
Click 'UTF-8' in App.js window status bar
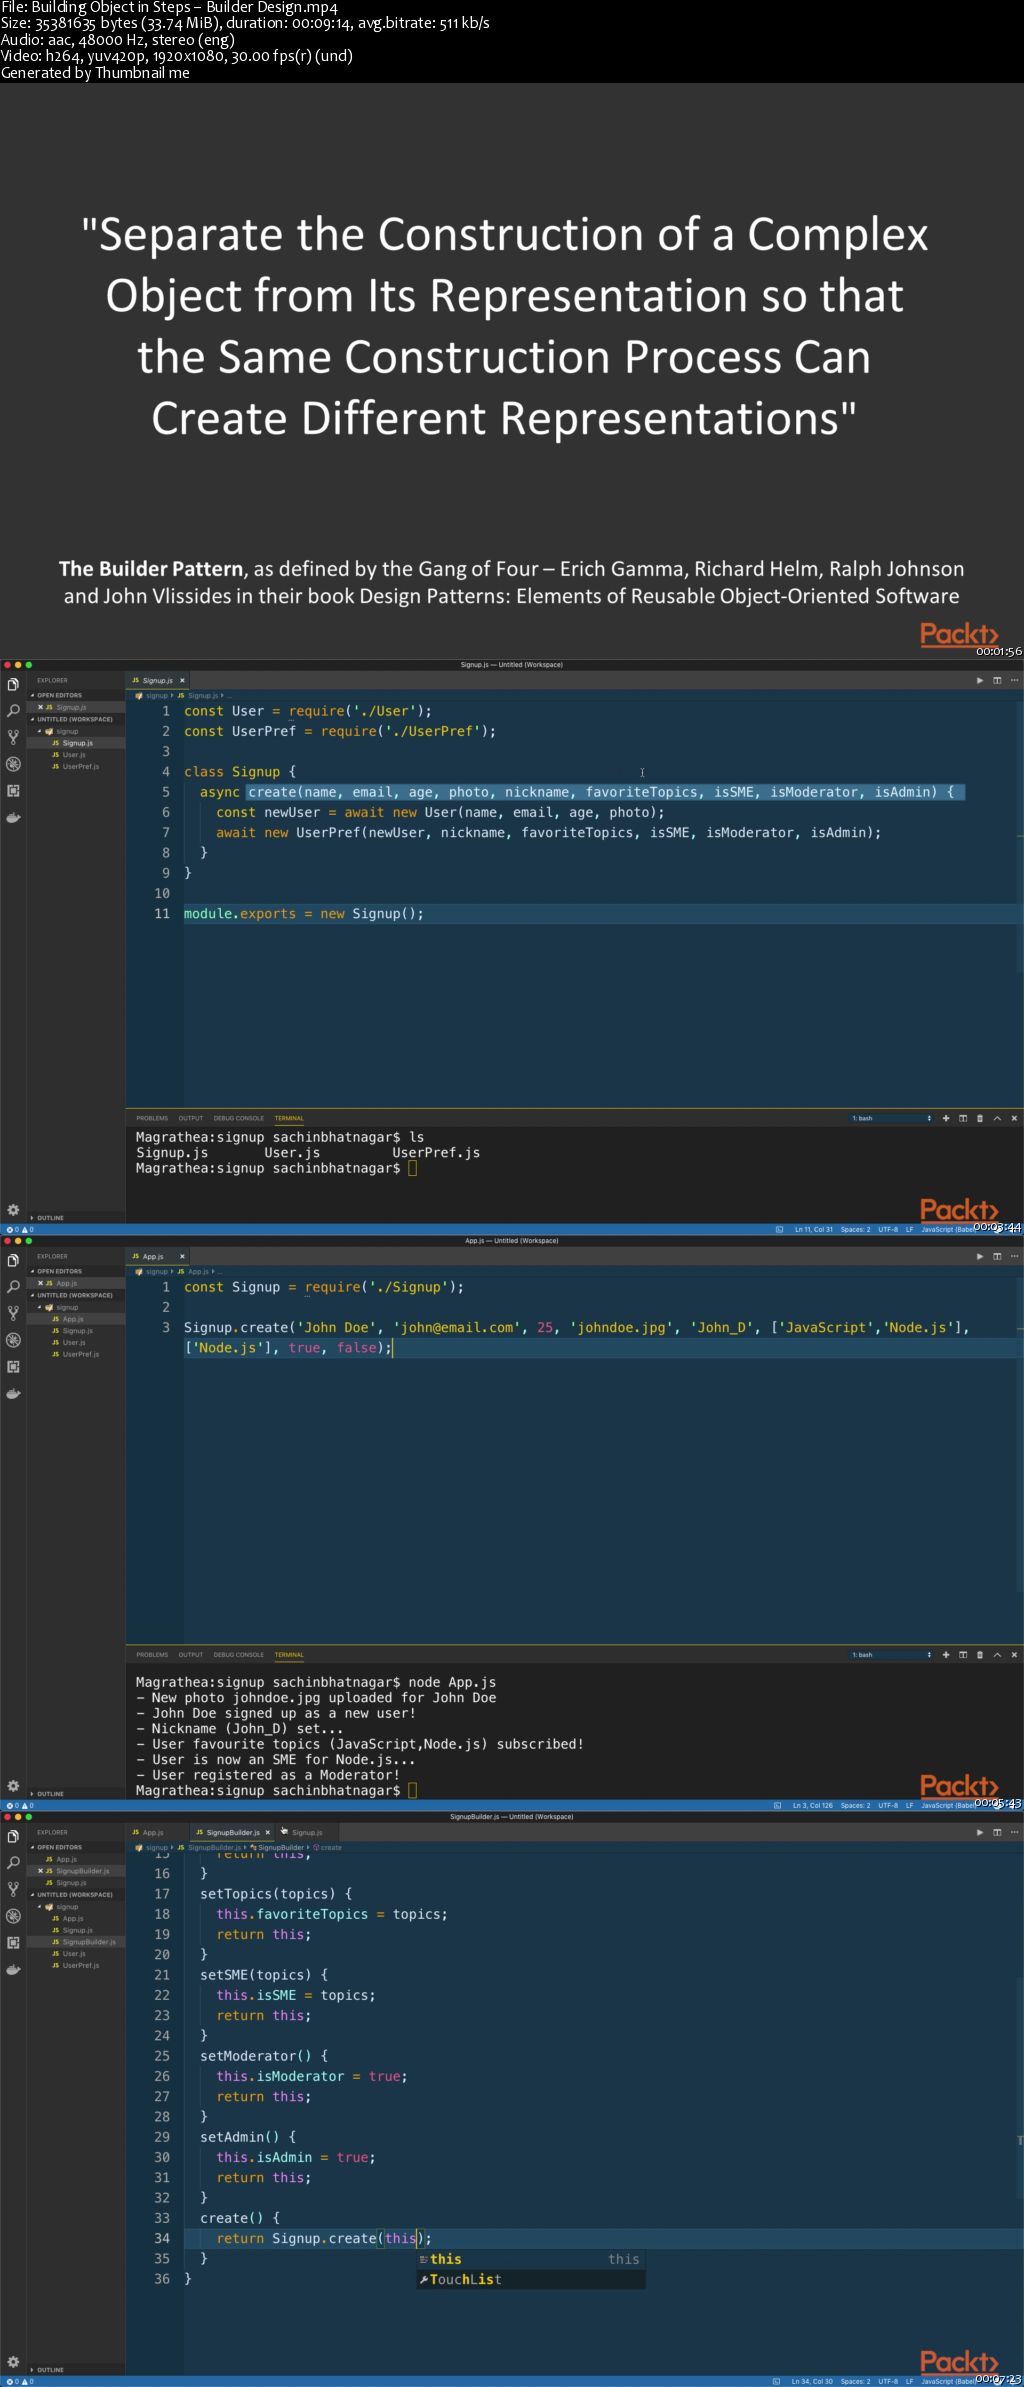click(888, 1806)
